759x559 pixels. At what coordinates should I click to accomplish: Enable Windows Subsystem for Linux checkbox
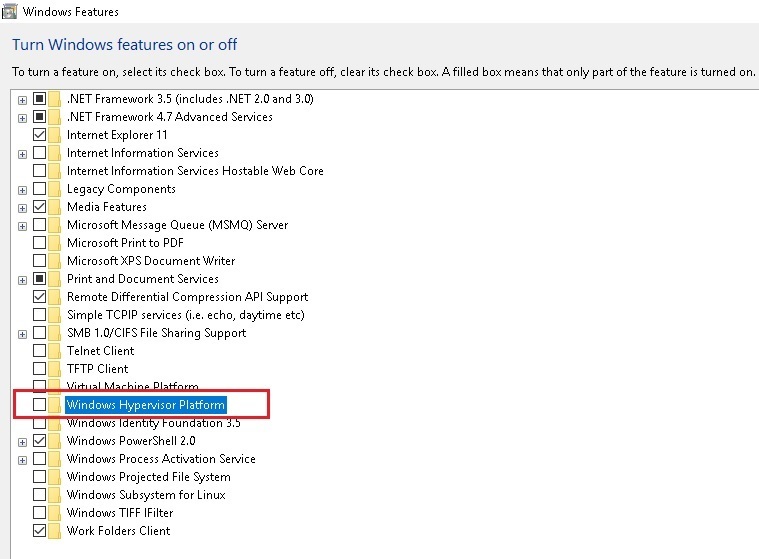(40, 494)
